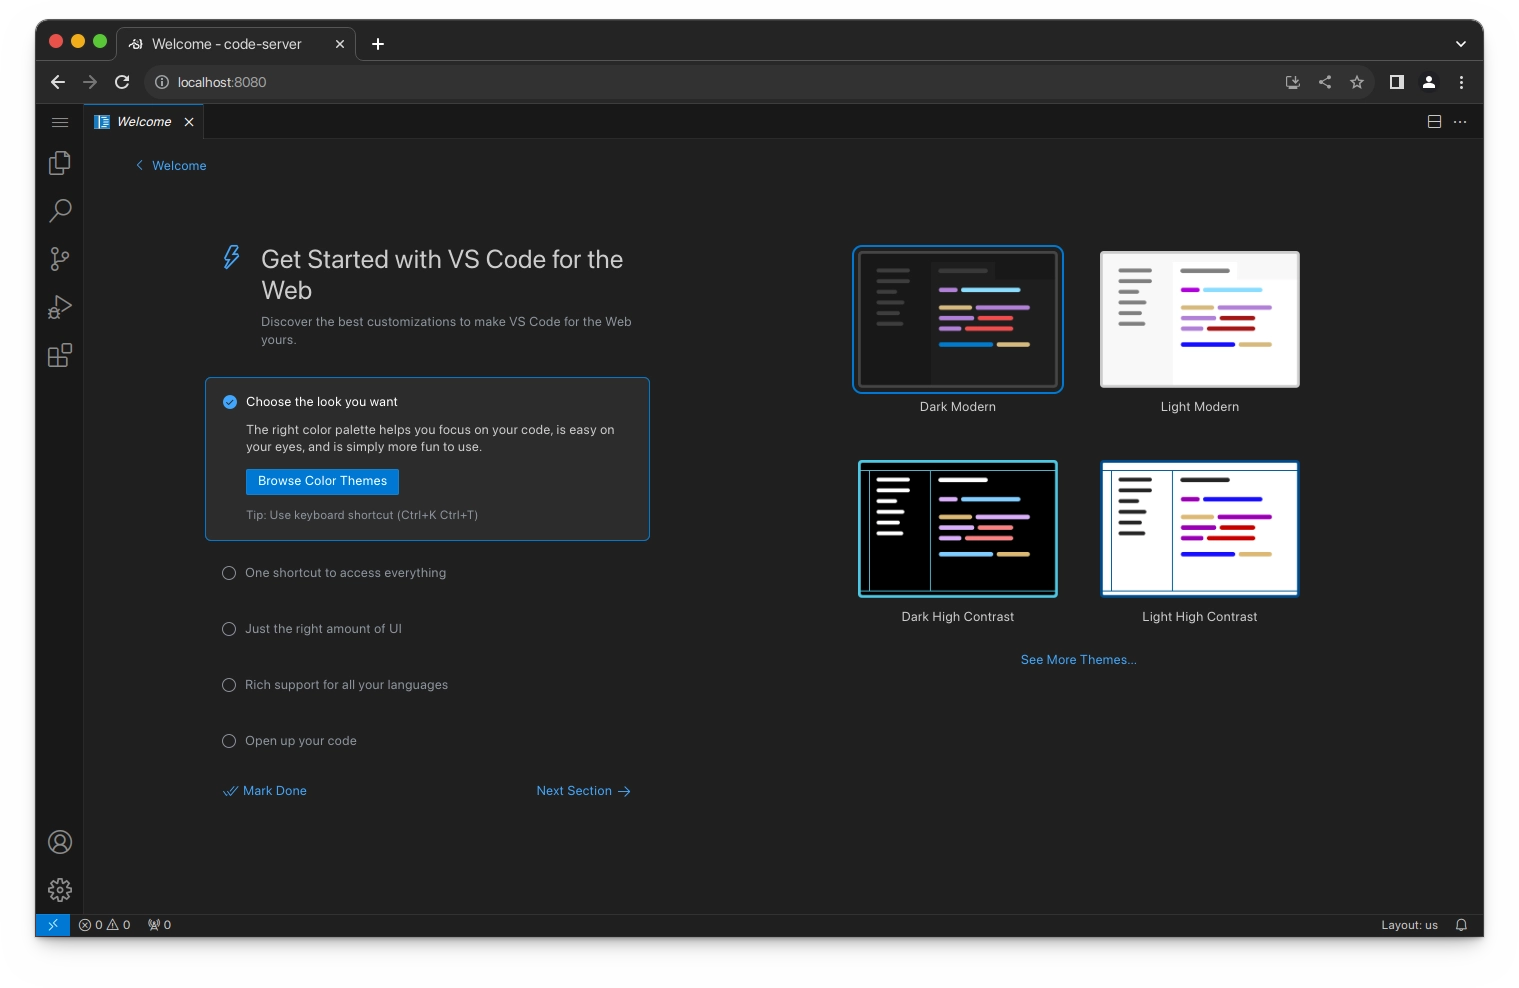
Task: Toggle completed step Choose the look you want
Action: click(229, 402)
